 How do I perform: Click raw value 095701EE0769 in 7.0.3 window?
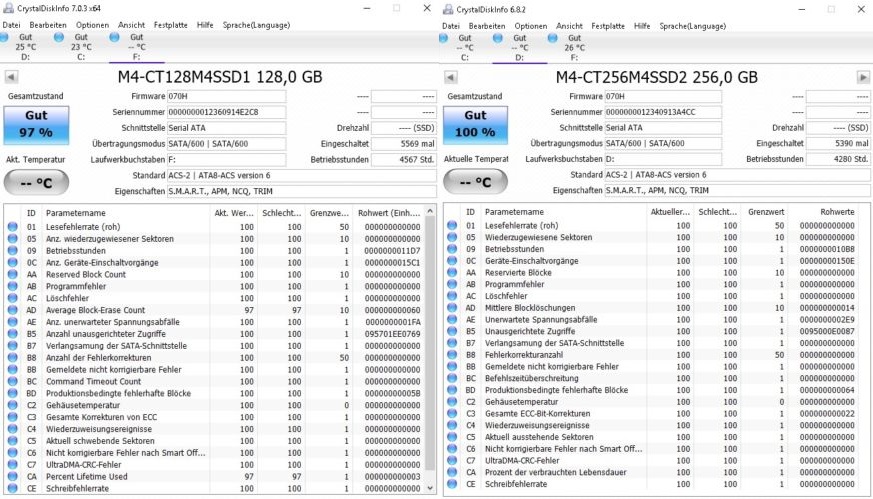coord(393,334)
